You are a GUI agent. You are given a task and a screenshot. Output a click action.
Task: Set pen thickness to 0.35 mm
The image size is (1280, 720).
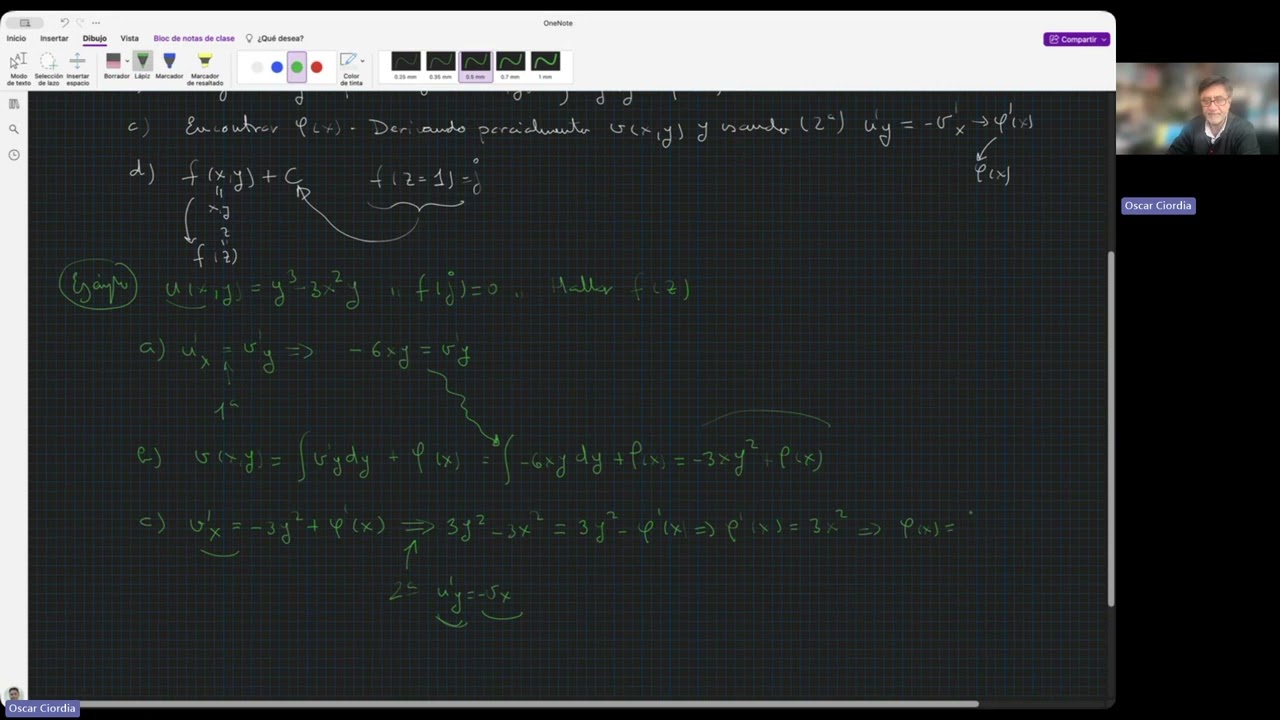(440, 66)
